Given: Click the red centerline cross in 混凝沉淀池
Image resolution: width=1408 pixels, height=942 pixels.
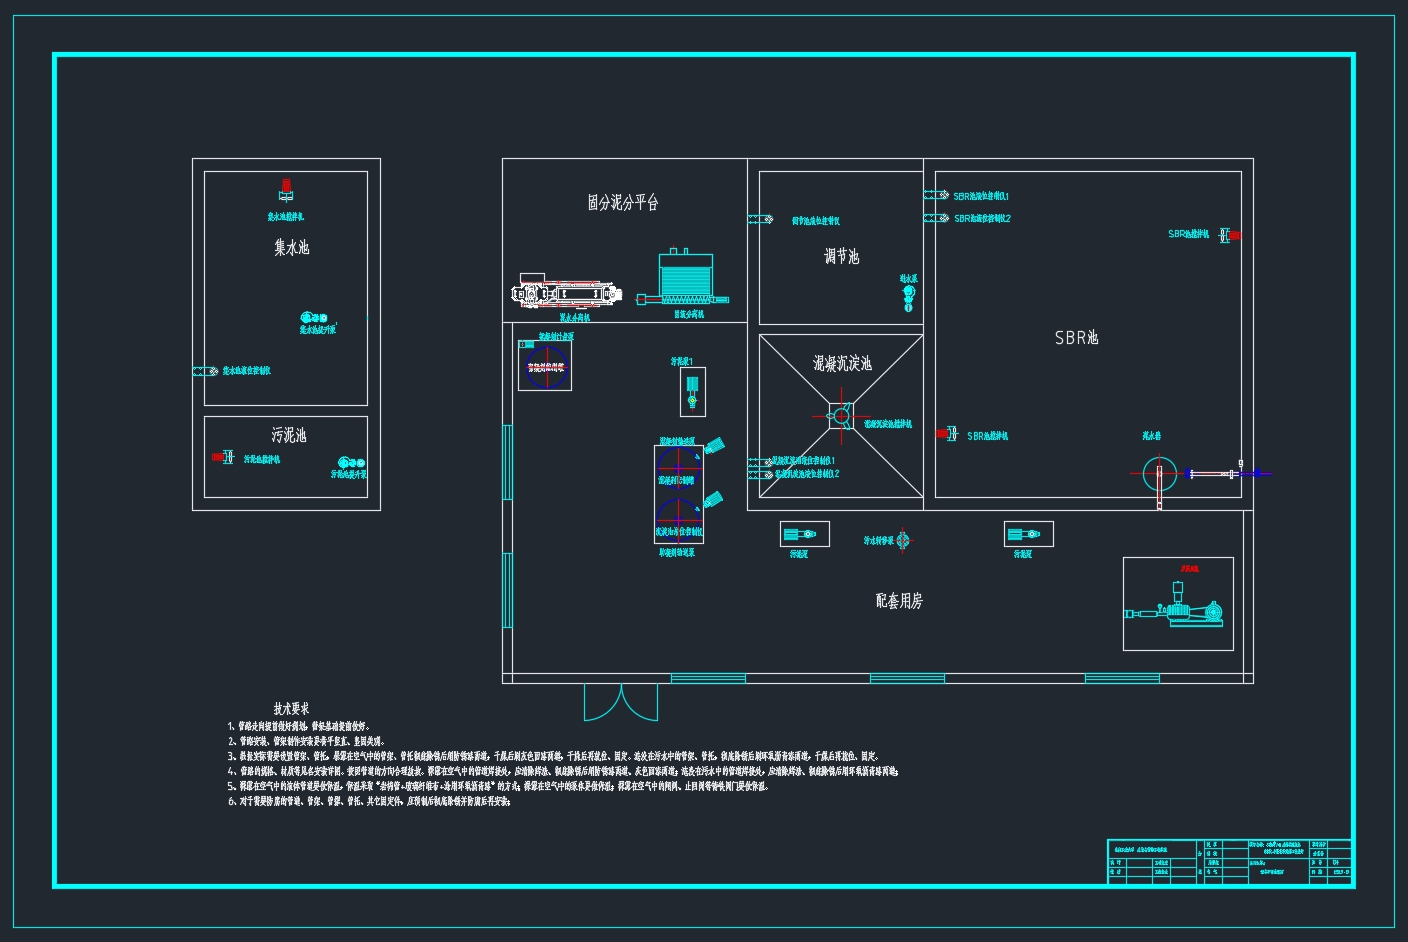Looking at the screenshot, I should click(x=840, y=415).
